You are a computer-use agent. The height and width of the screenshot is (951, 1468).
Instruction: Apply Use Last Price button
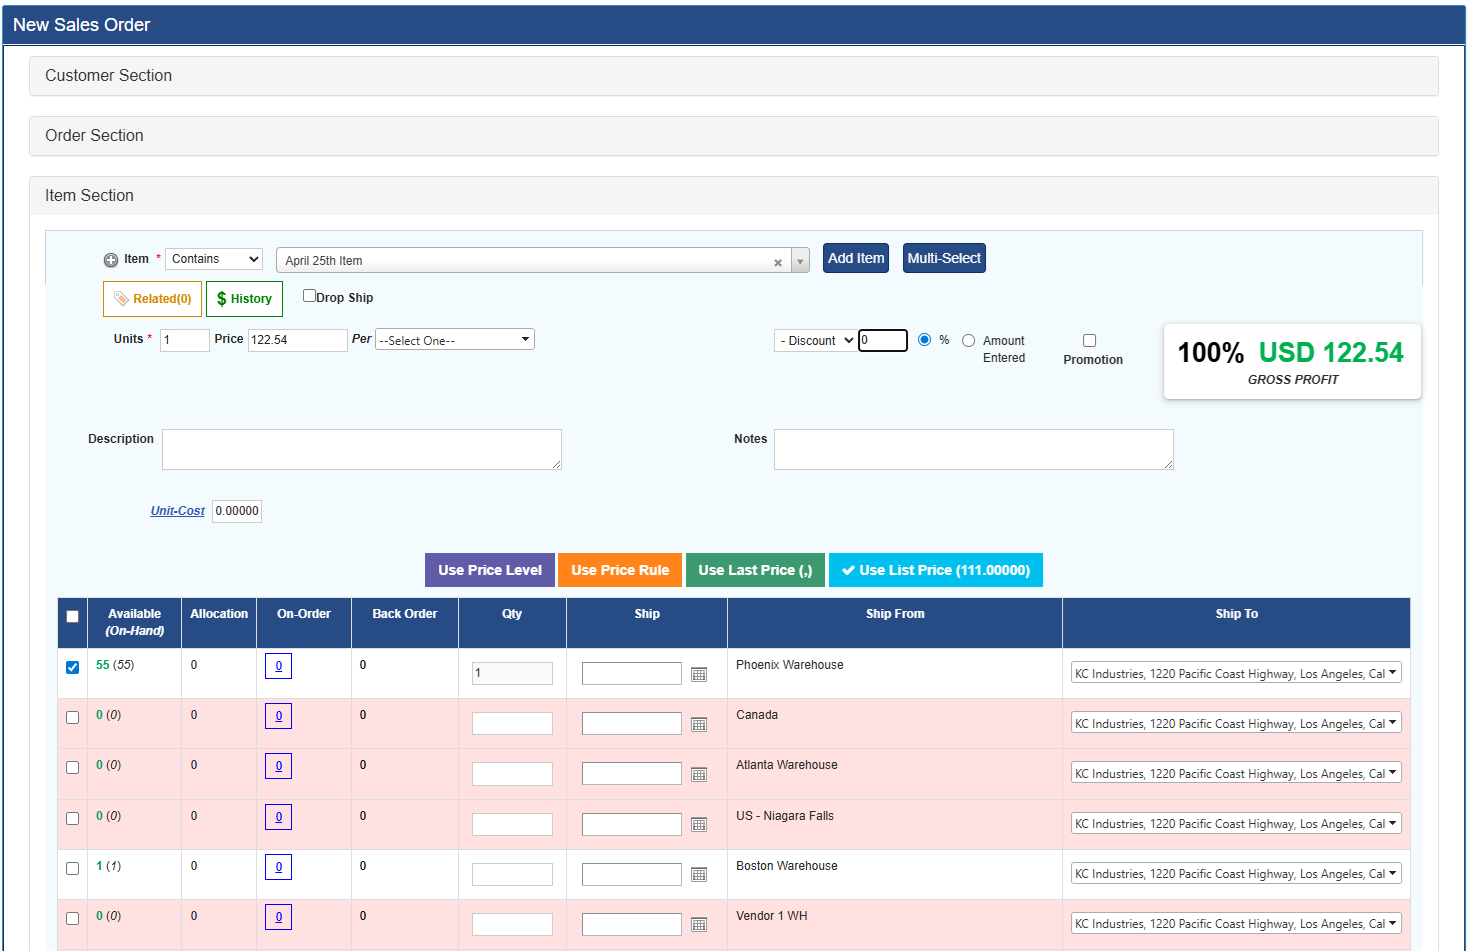pyautogui.click(x=755, y=570)
